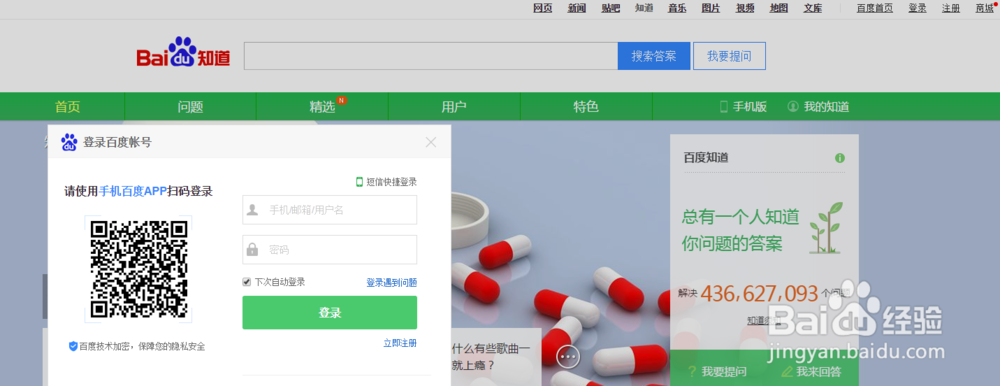Open the 特色 navigation tab
The width and height of the screenshot is (1000, 386).
586,107
